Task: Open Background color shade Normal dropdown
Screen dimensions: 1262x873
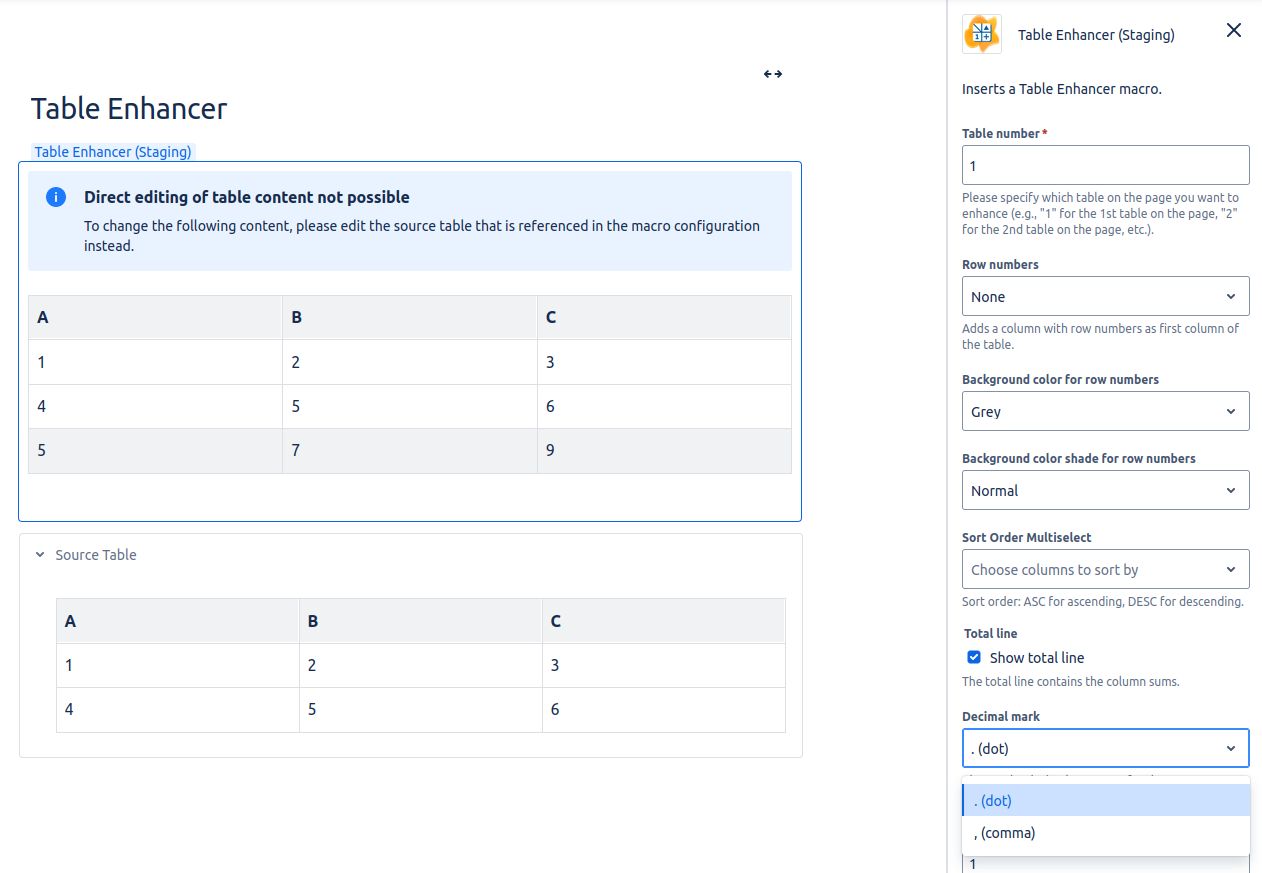Action: click(1105, 490)
